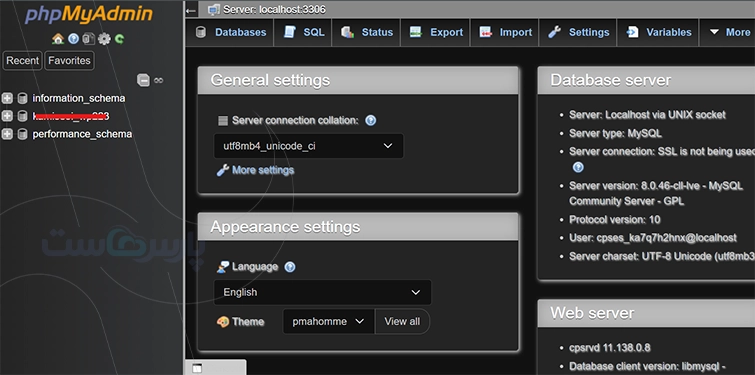Open the Variables tab
Image resolution: width=755 pixels, height=375 pixels.
(x=658, y=32)
